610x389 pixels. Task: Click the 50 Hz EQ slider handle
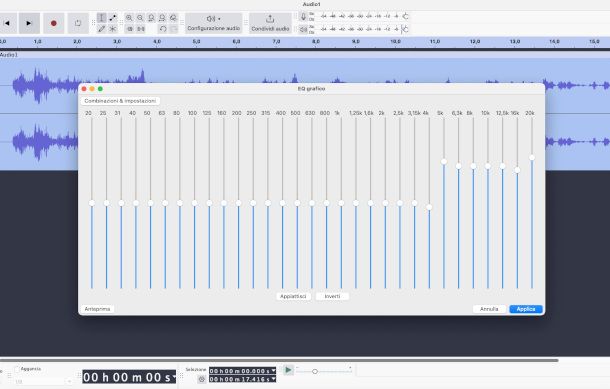click(151, 203)
